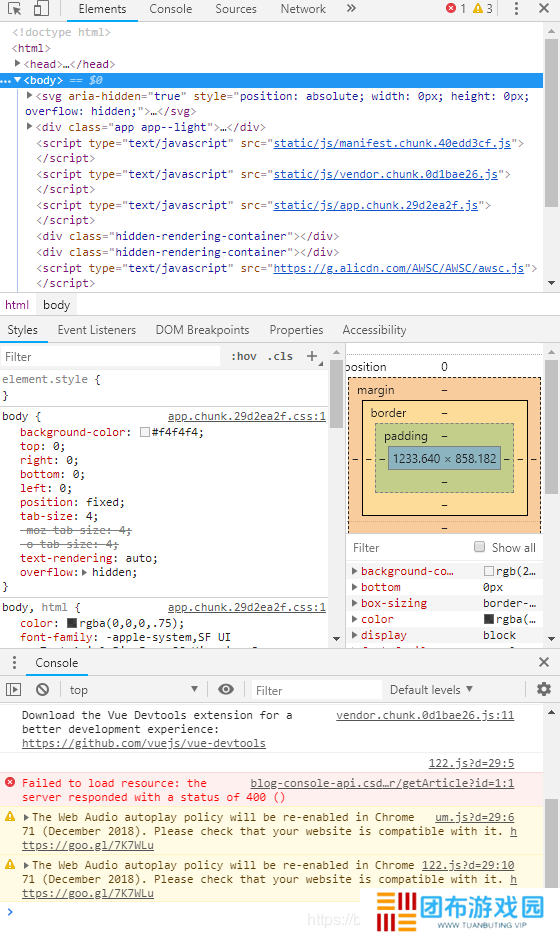Click the #f4f4f4 background color swatch

[144, 432]
